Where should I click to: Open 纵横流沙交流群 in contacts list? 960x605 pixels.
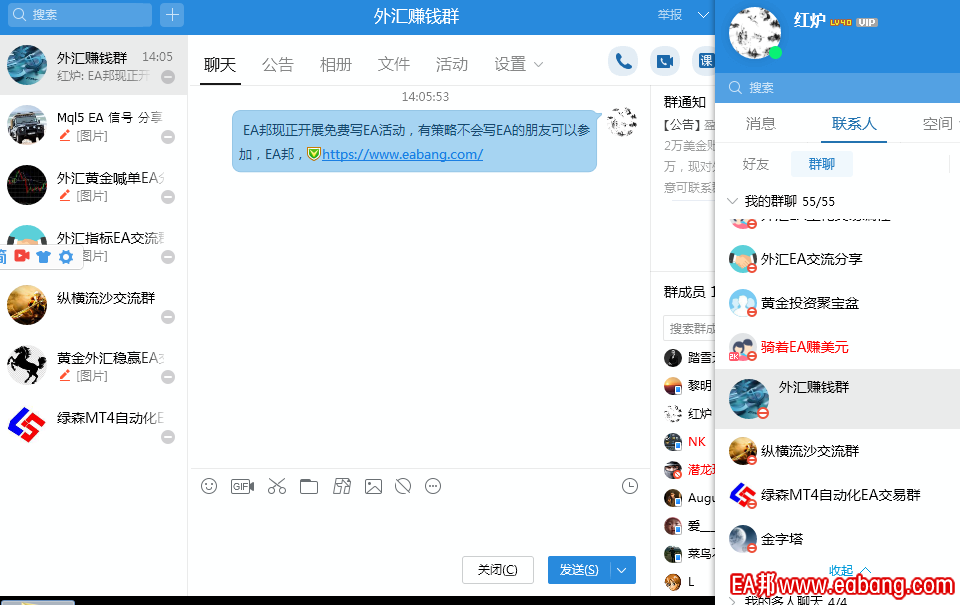pos(837,451)
